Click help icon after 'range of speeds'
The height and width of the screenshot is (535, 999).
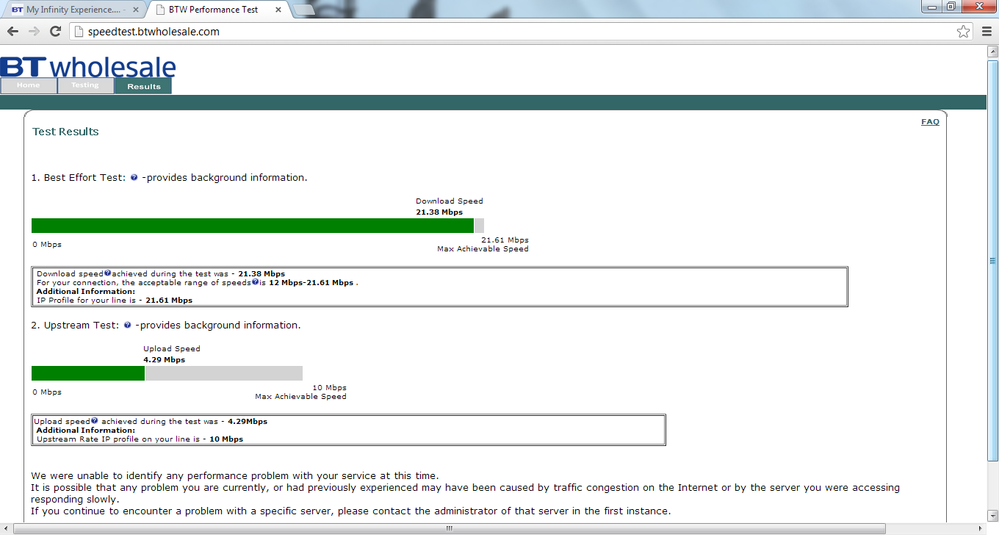[x=255, y=282]
